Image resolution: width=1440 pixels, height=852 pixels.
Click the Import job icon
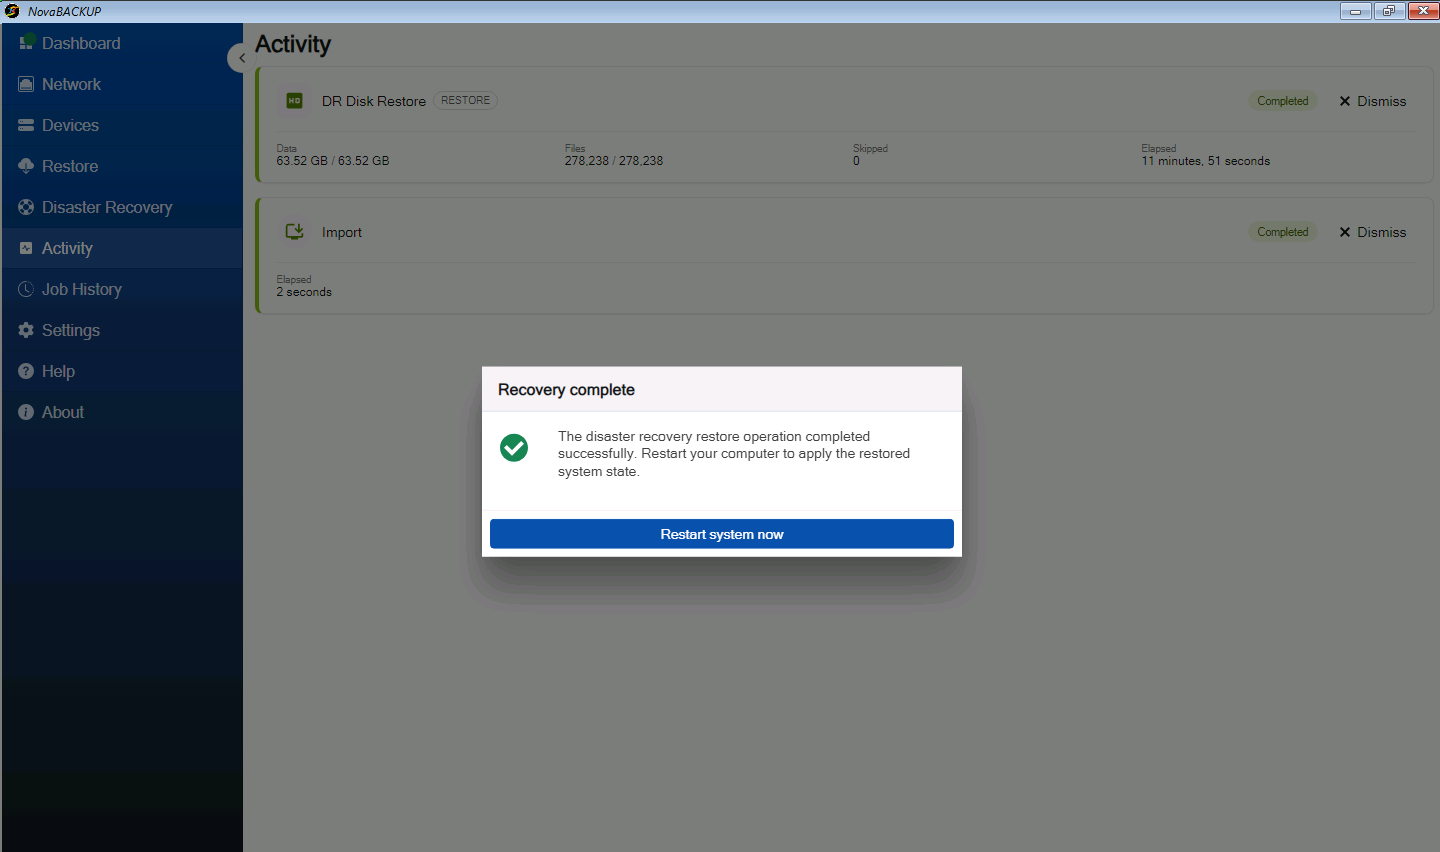pos(294,232)
